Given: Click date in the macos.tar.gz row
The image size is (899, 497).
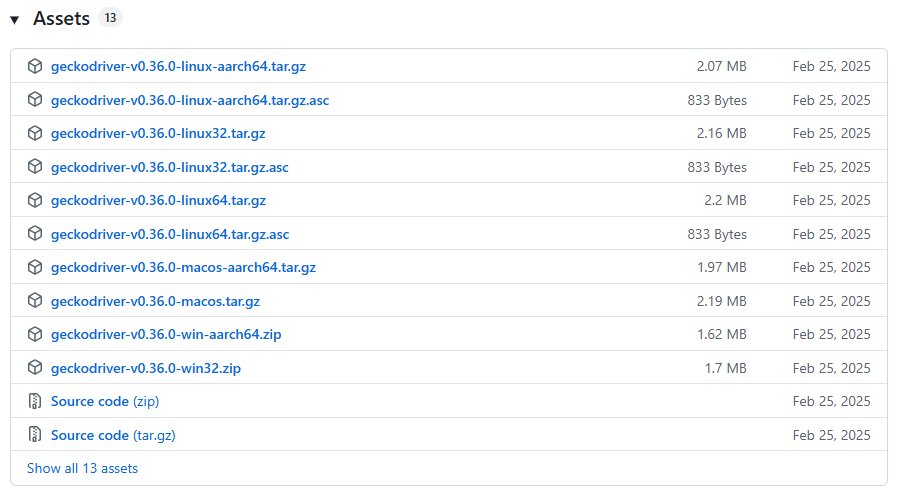Looking at the screenshot, I should [831, 302].
